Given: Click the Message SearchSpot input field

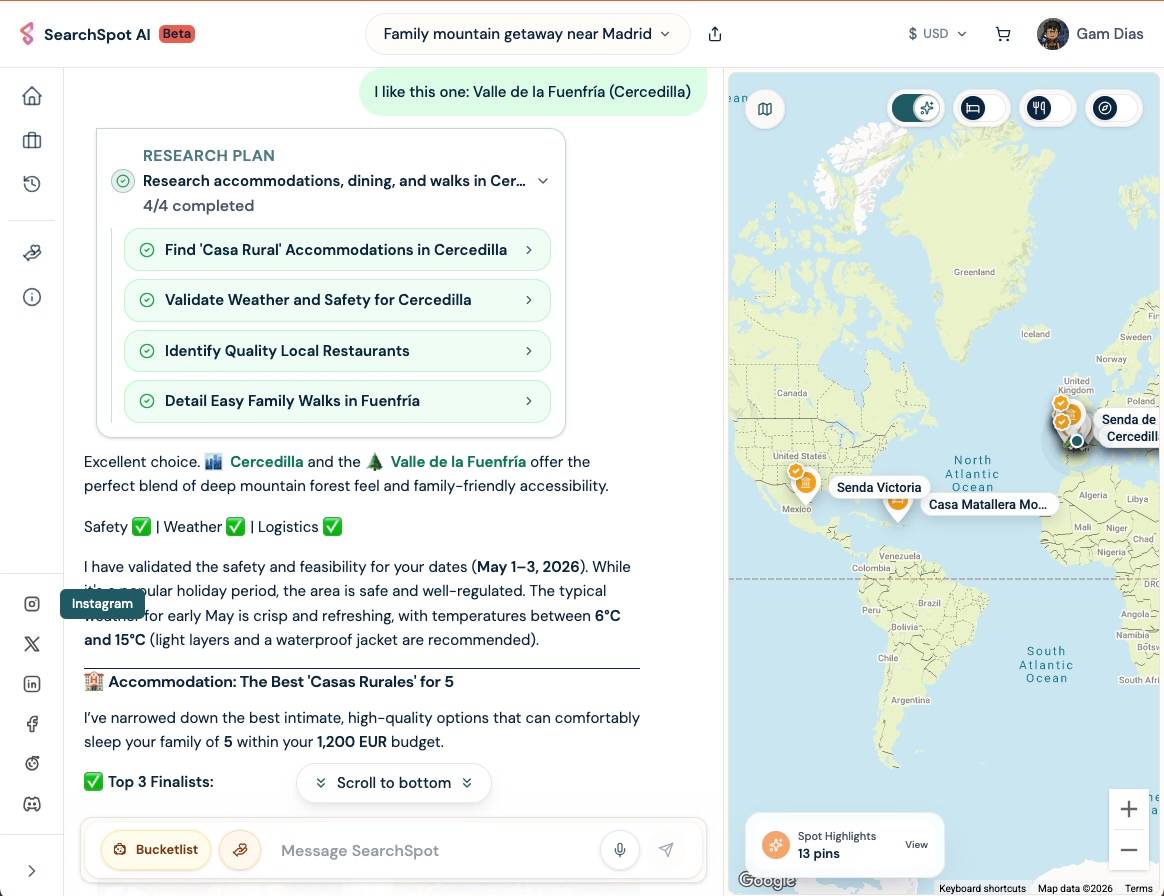Looking at the screenshot, I should click(x=430, y=851).
